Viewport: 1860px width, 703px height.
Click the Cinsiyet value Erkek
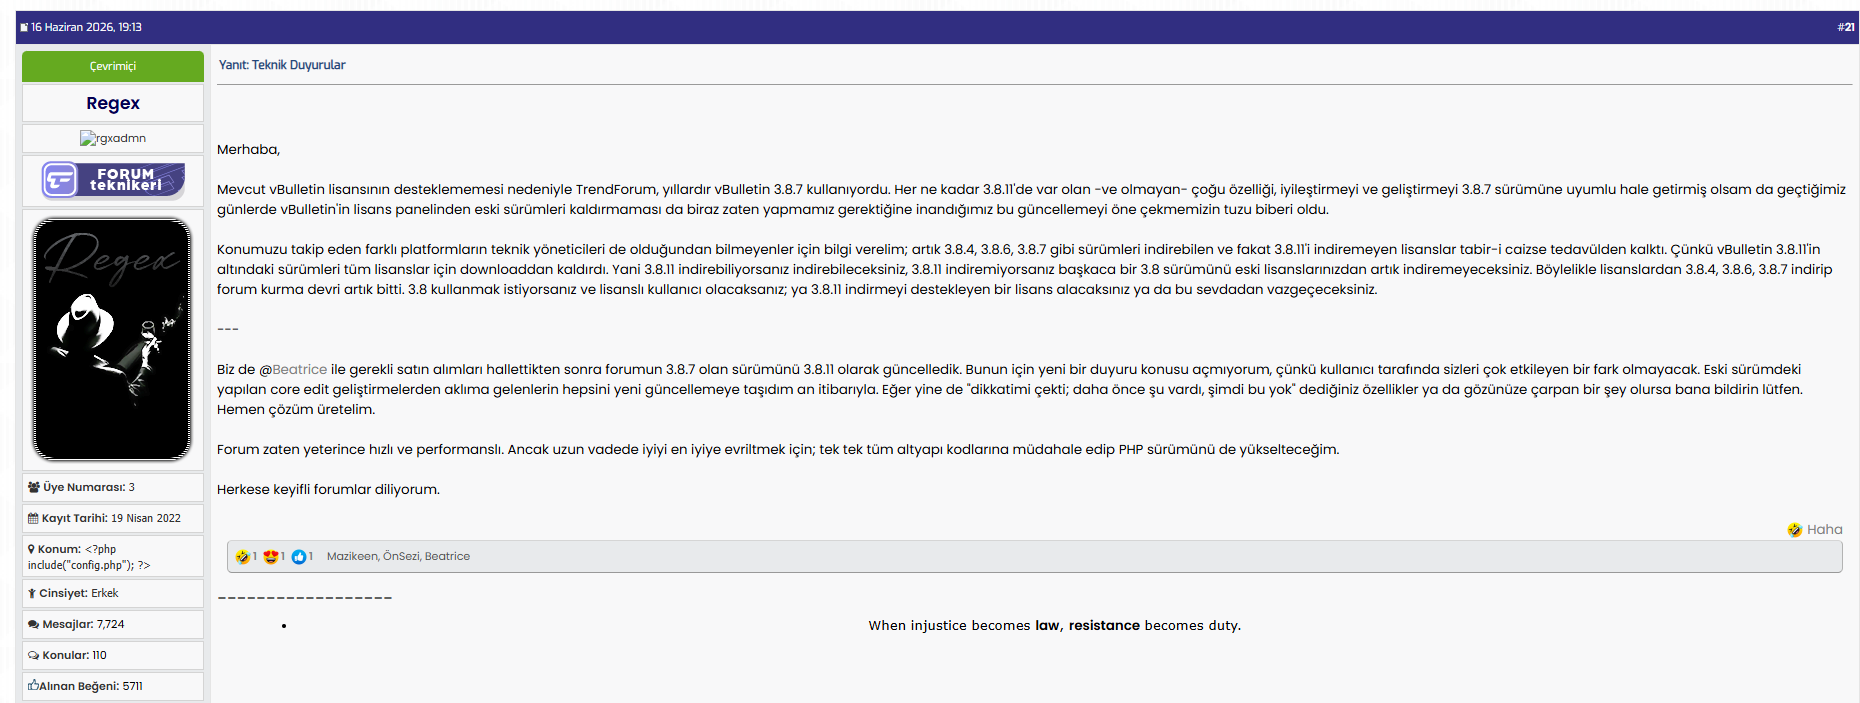click(104, 593)
